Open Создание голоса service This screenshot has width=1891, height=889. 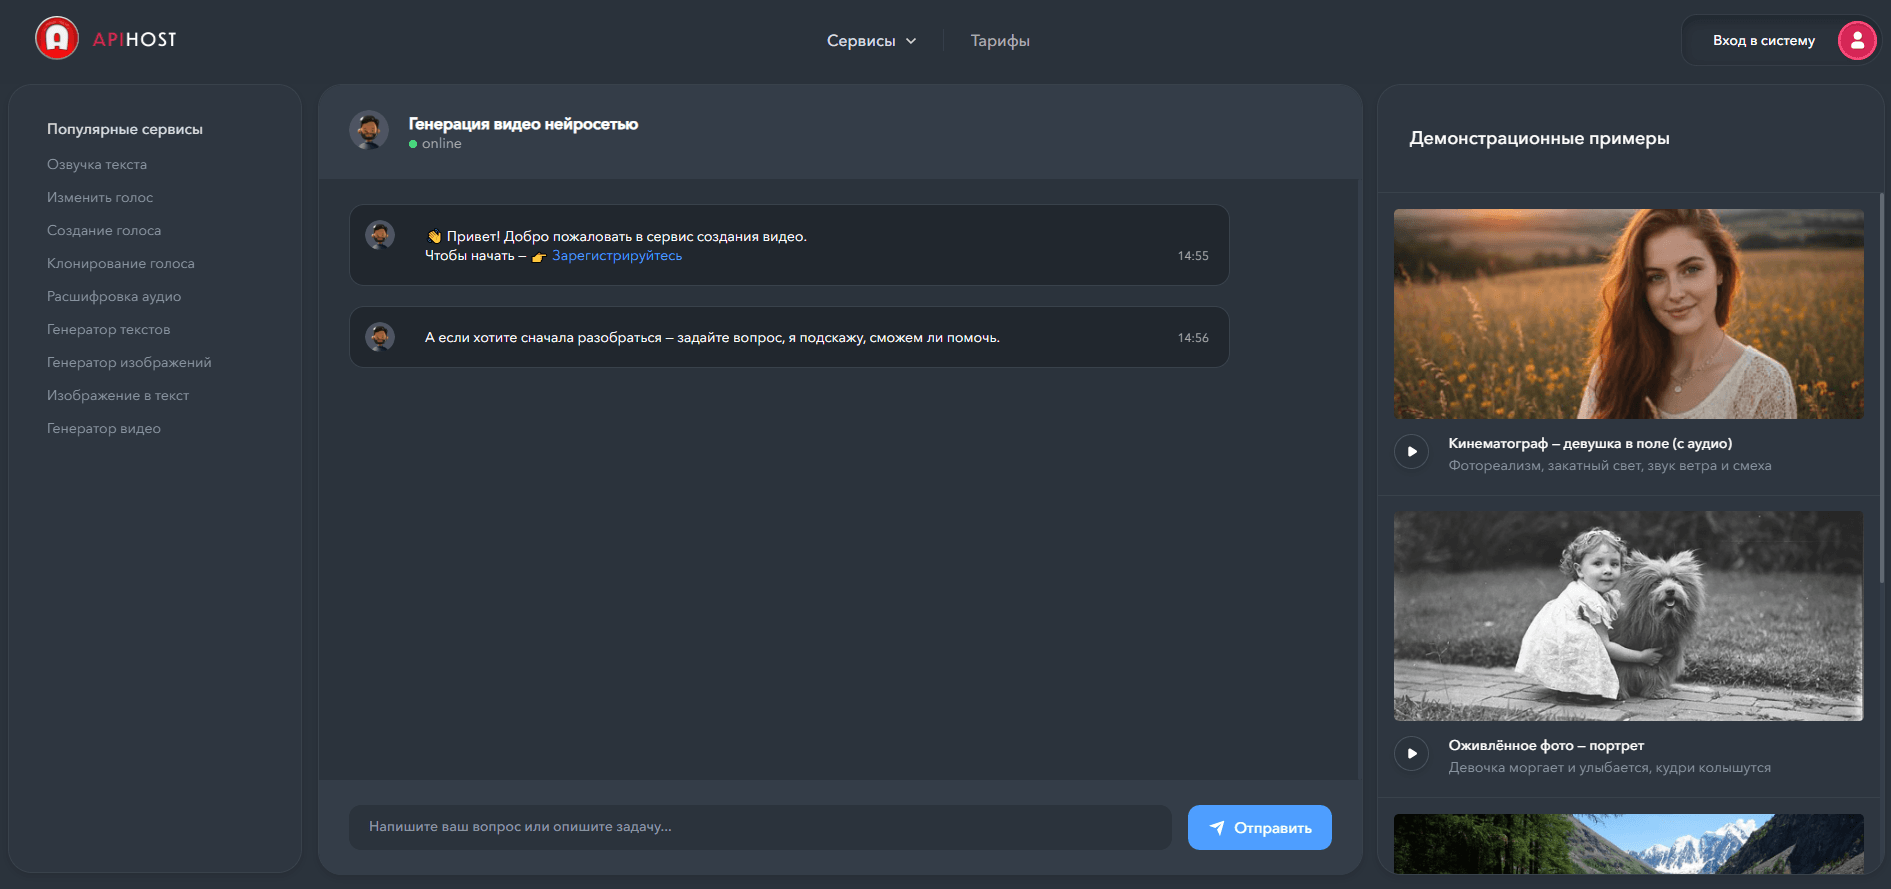point(104,230)
